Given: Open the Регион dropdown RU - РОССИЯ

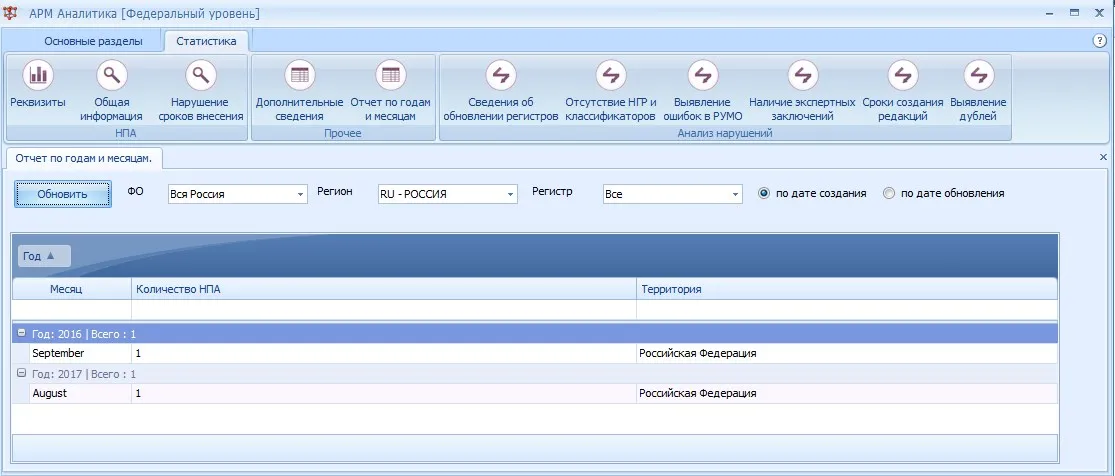Looking at the screenshot, I should click(x=447, y=194).
